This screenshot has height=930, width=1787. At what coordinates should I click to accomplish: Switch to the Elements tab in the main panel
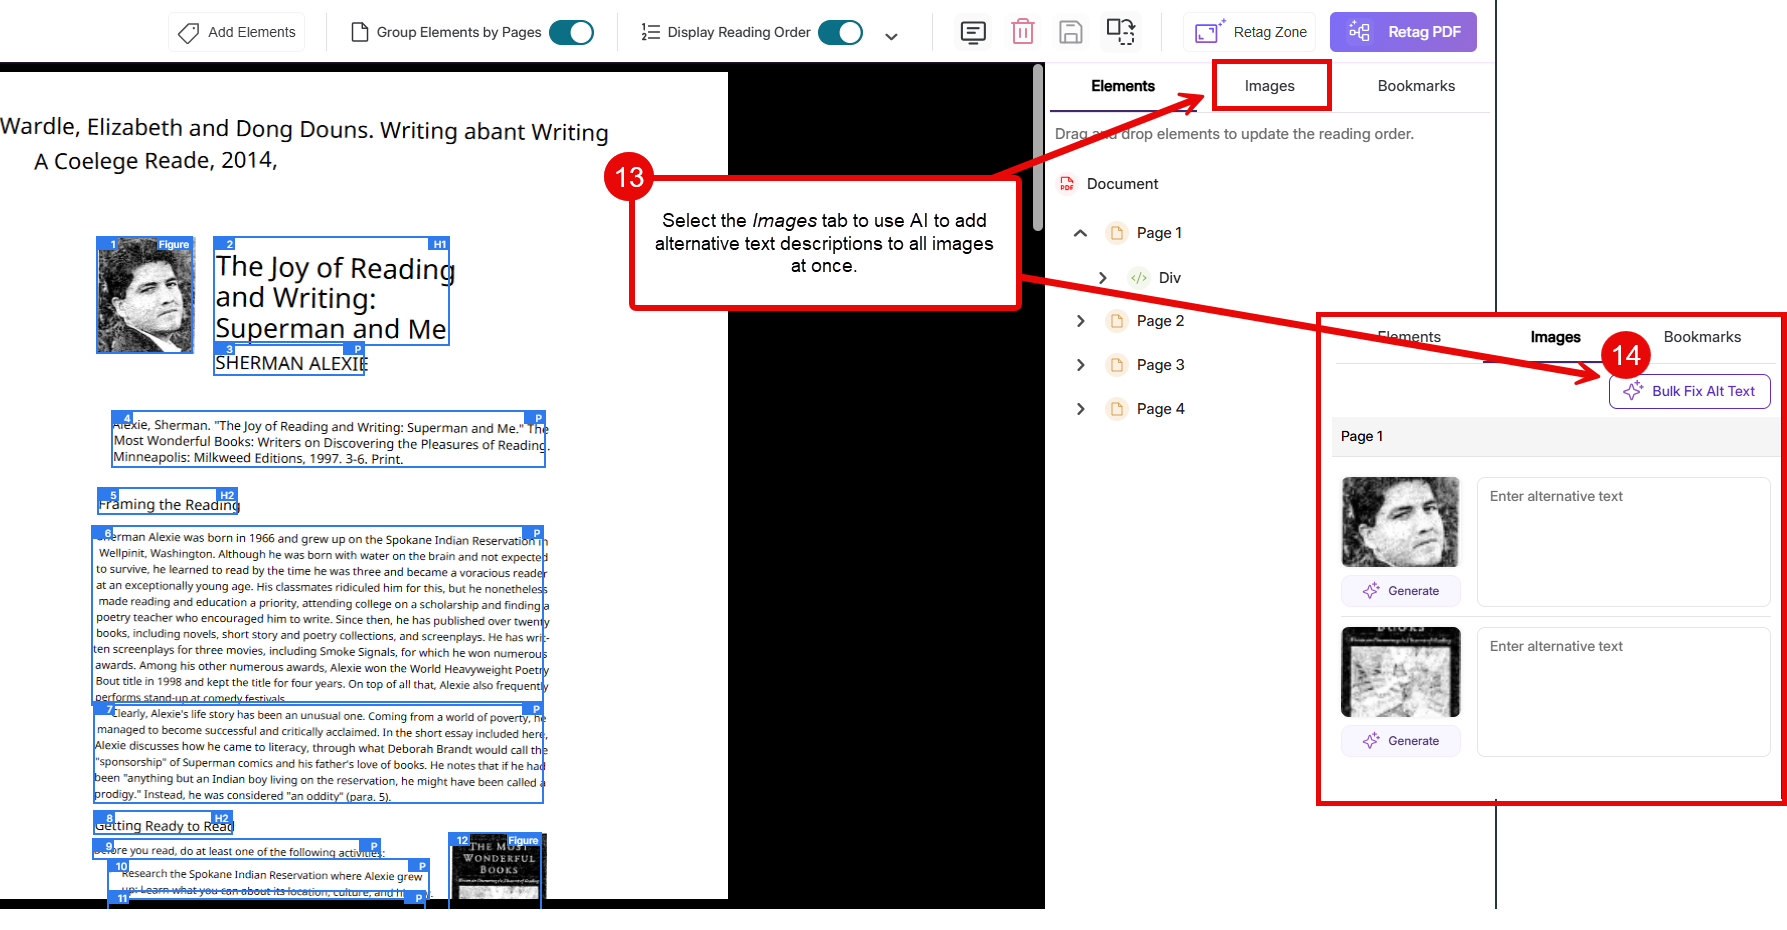pos(1122,86)
